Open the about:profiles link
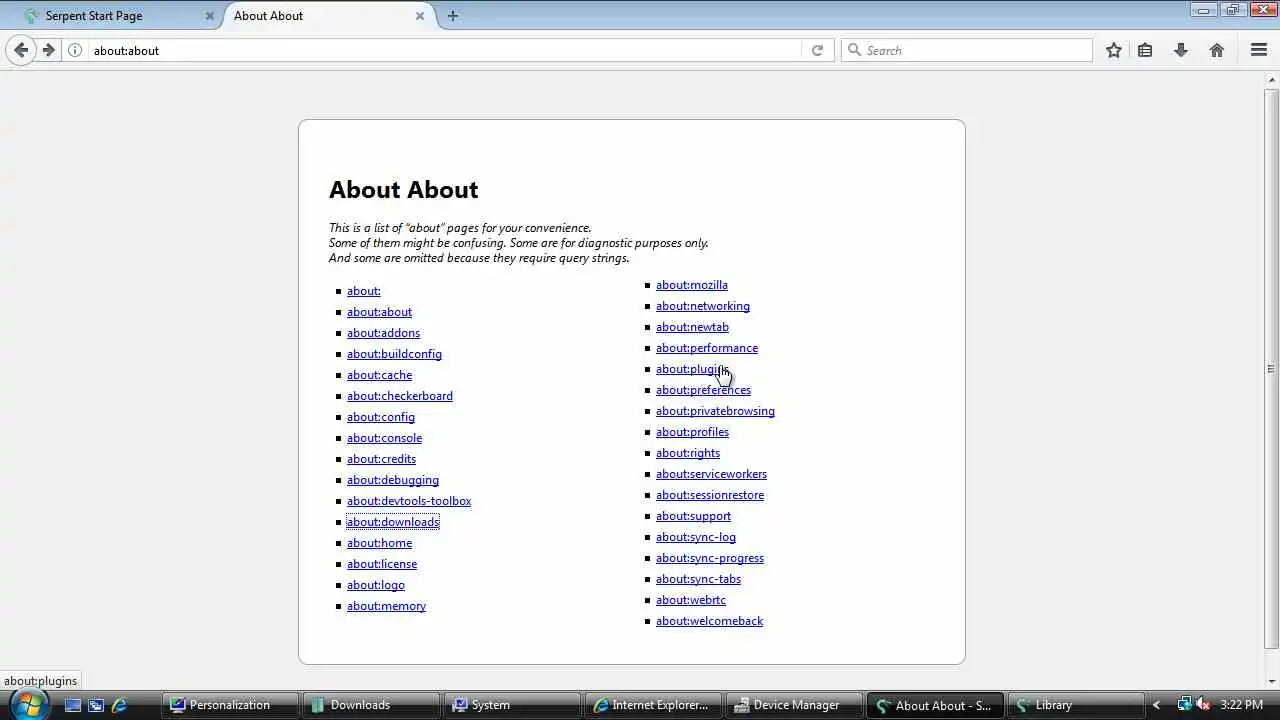Screen dimensions: 1280x720 [692, 432]
